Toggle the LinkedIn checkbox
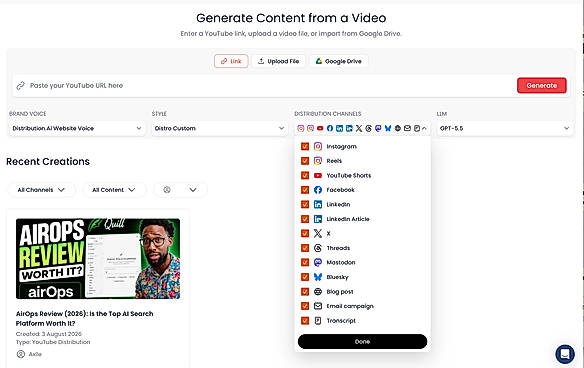This screenshot has width=584, height=368. pos(305,204)
